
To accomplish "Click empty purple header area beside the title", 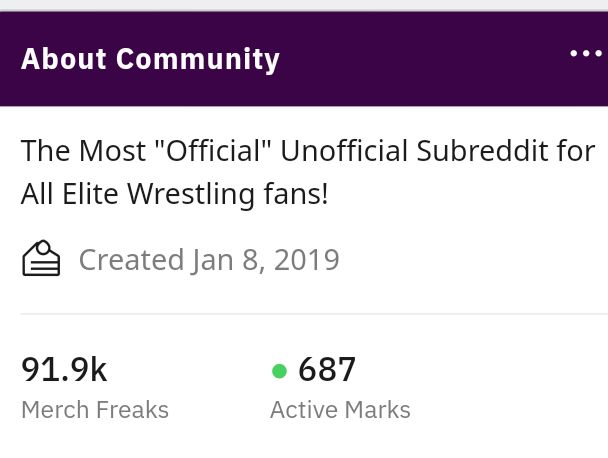I will [x=420, y=59].
